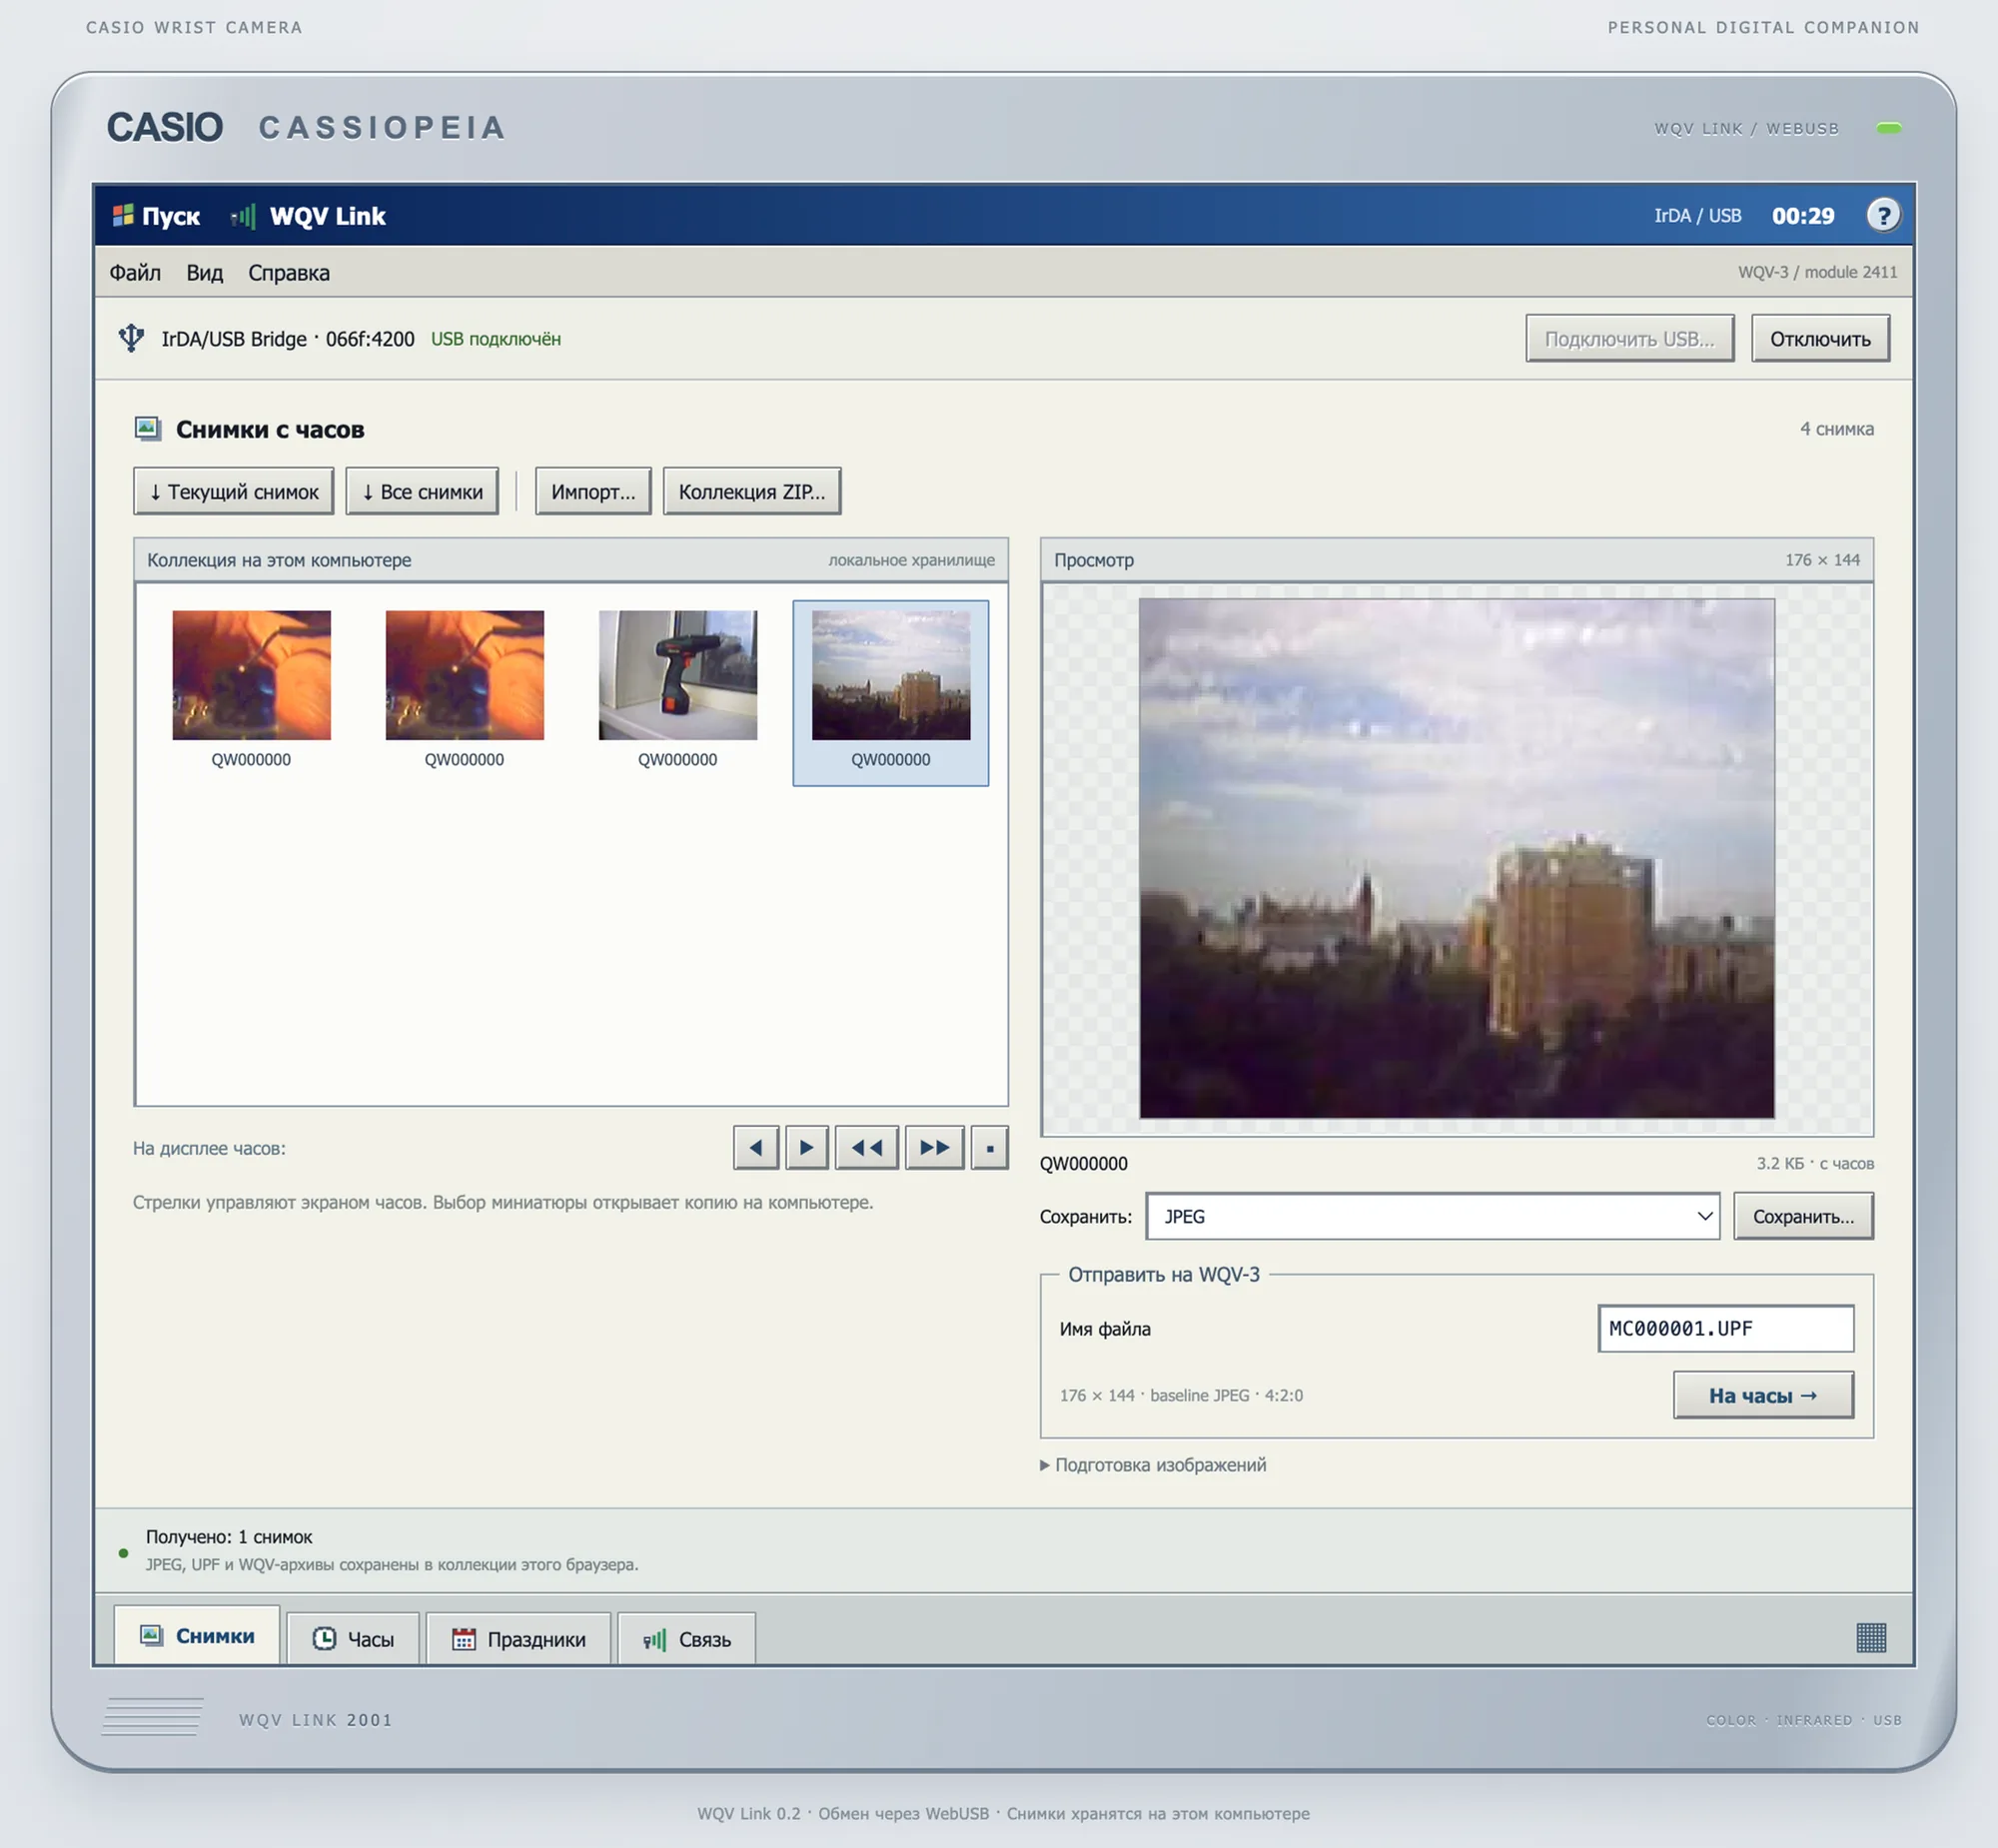Open the Справка menu

pyautogui.click(x=289, y=272)
